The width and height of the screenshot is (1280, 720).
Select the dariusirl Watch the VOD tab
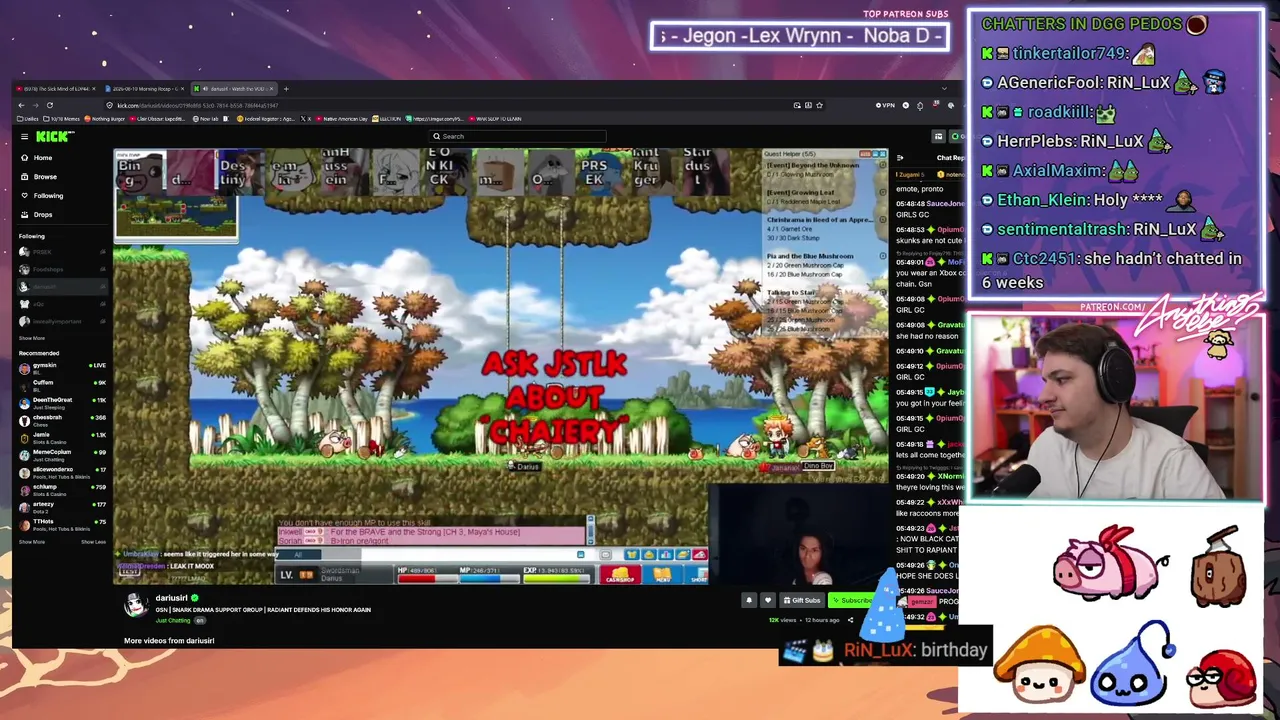[x=232, y=89]
